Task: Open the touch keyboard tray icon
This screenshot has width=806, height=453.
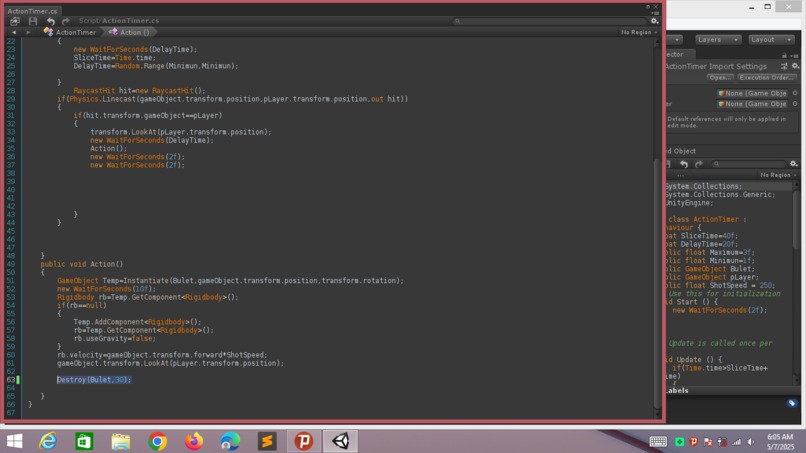Action: pos(658,441)
